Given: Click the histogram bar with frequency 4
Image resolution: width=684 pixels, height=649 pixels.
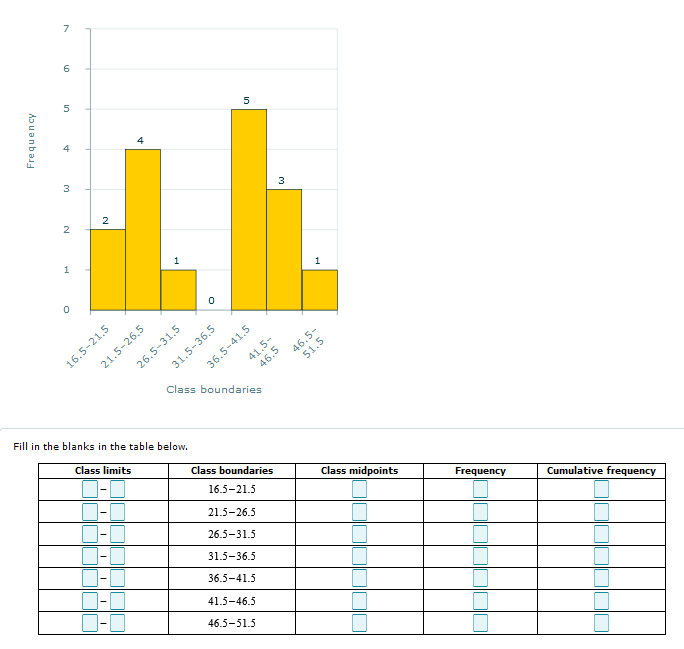Looking at the screenshot, I should (143, 230).
